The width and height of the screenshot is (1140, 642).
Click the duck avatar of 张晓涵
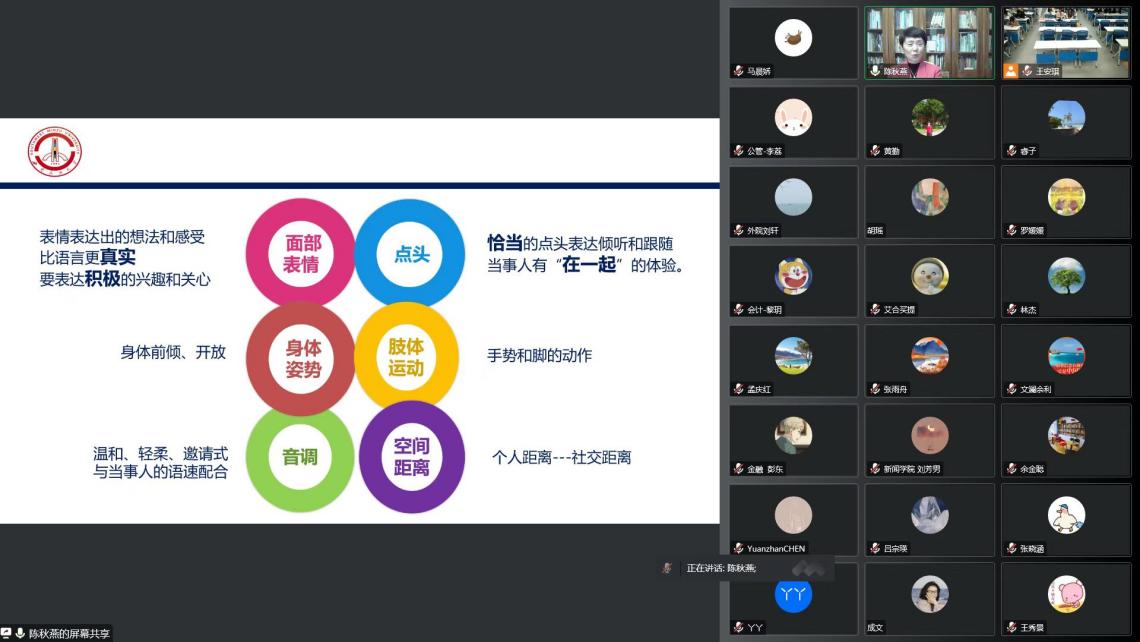(1066, 515)
